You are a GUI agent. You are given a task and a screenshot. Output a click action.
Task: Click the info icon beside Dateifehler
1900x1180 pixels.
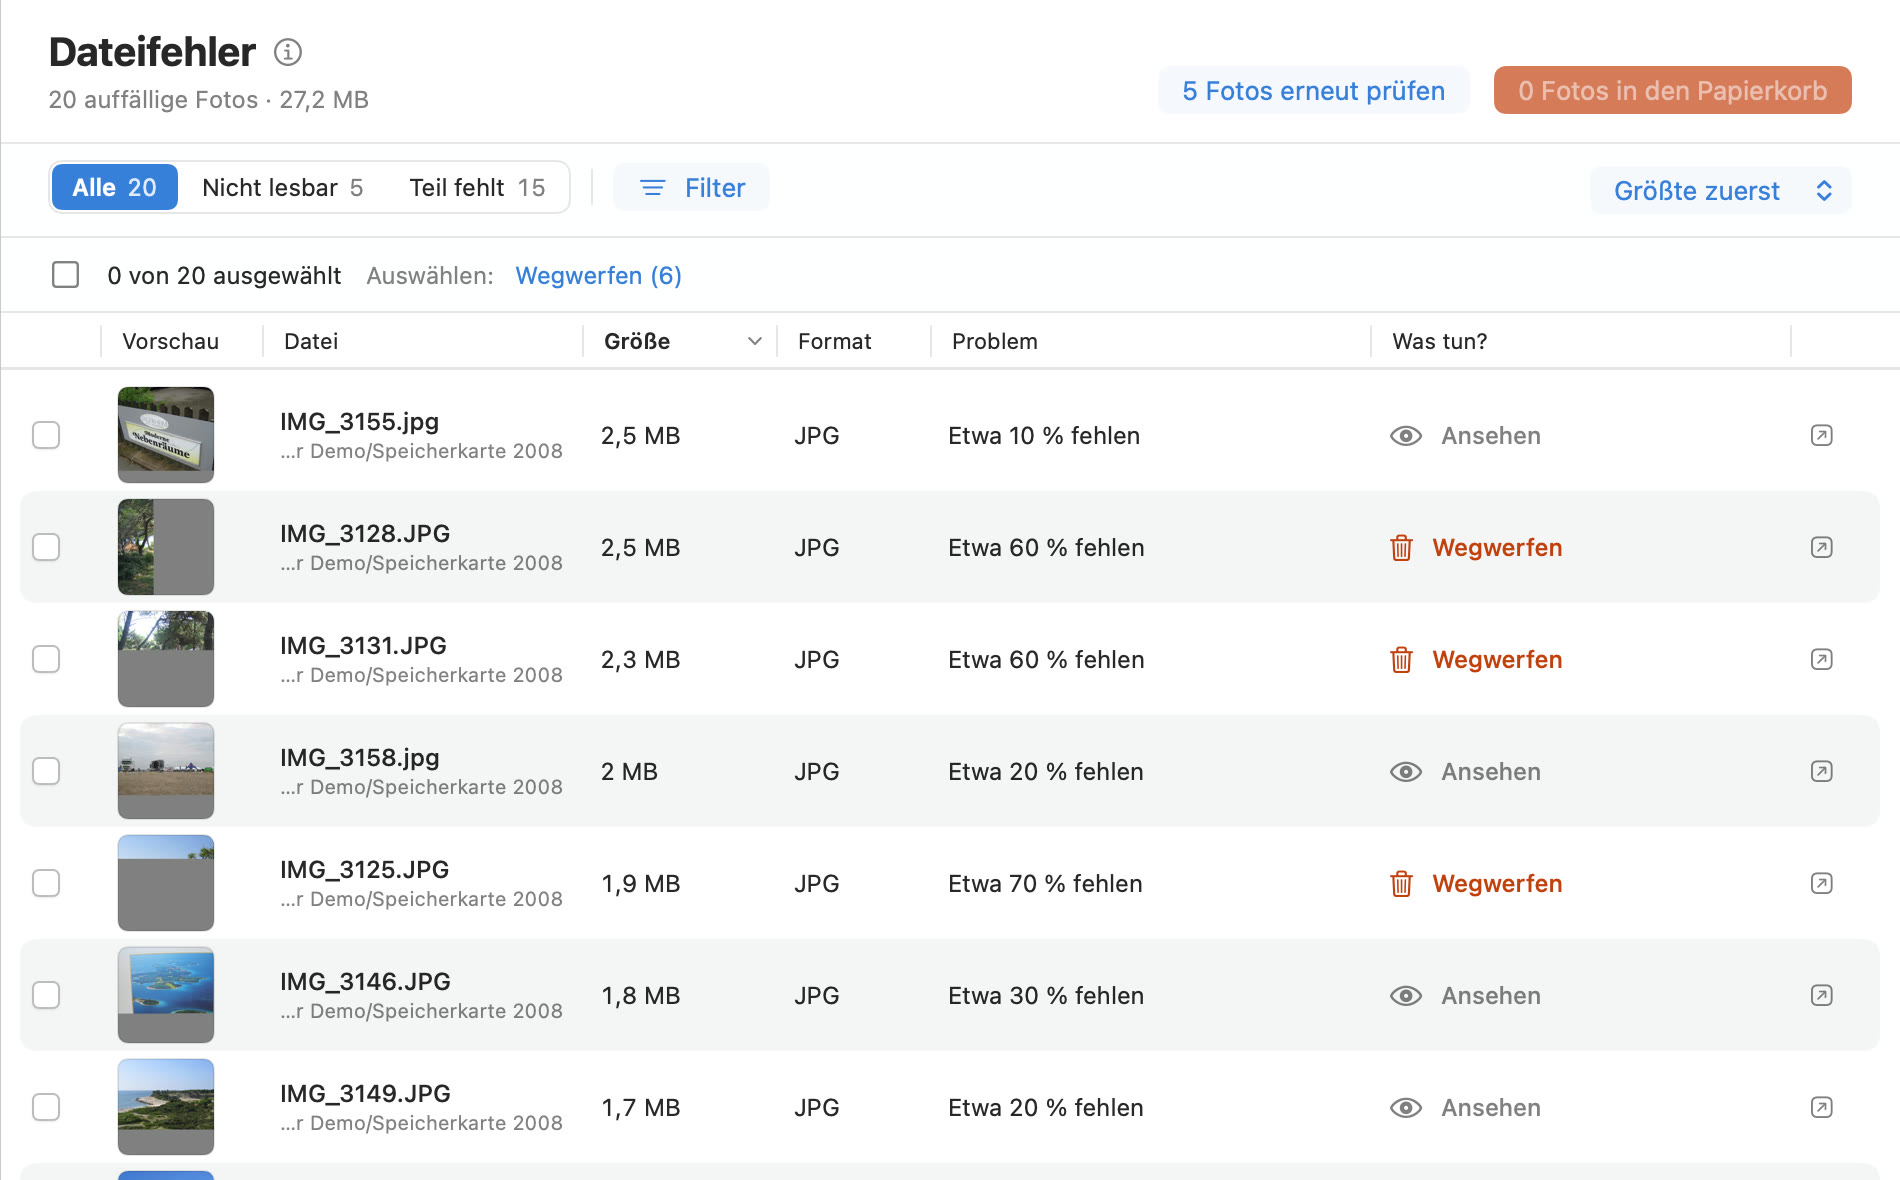point(288,52)
